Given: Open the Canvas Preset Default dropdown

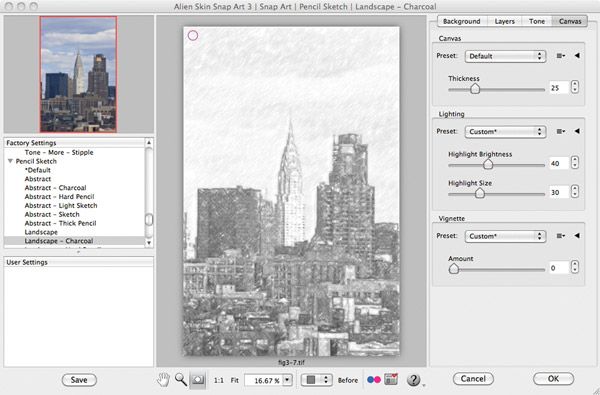Looking at the screenshot, I should pyautogui.click(x=505, y=56).
